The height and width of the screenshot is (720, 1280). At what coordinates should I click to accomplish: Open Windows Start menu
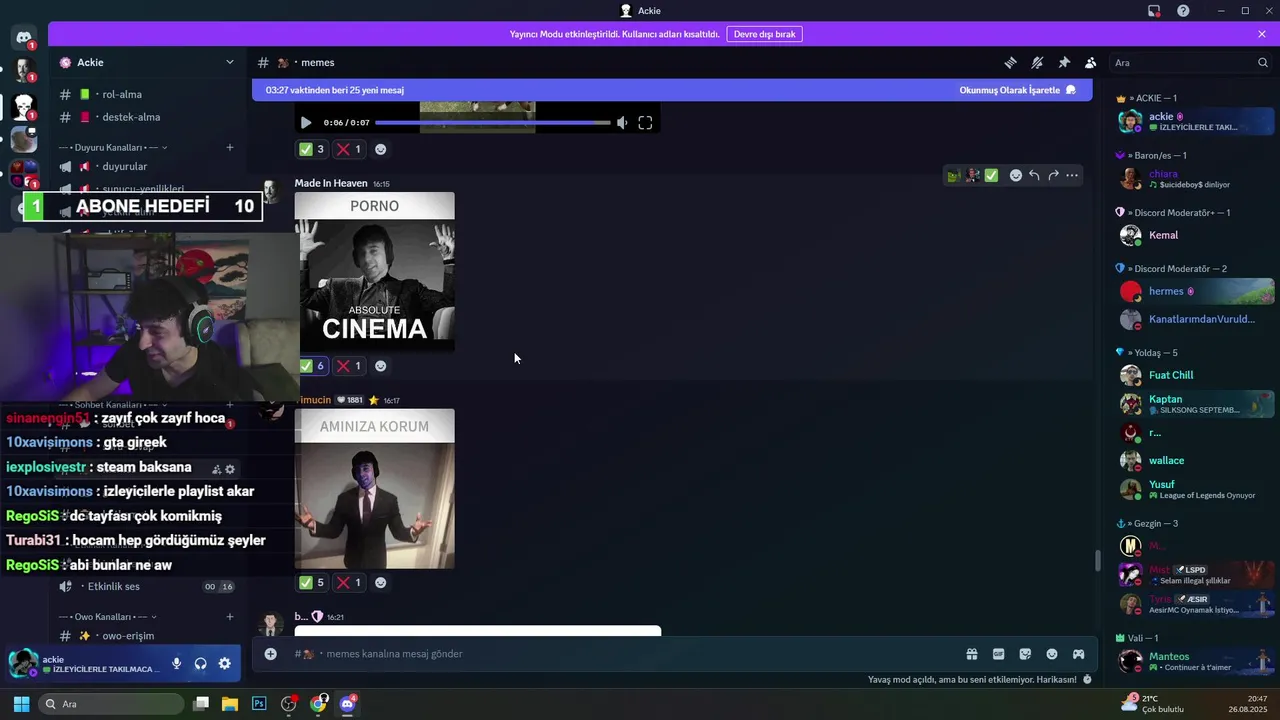tap(21, 704)
